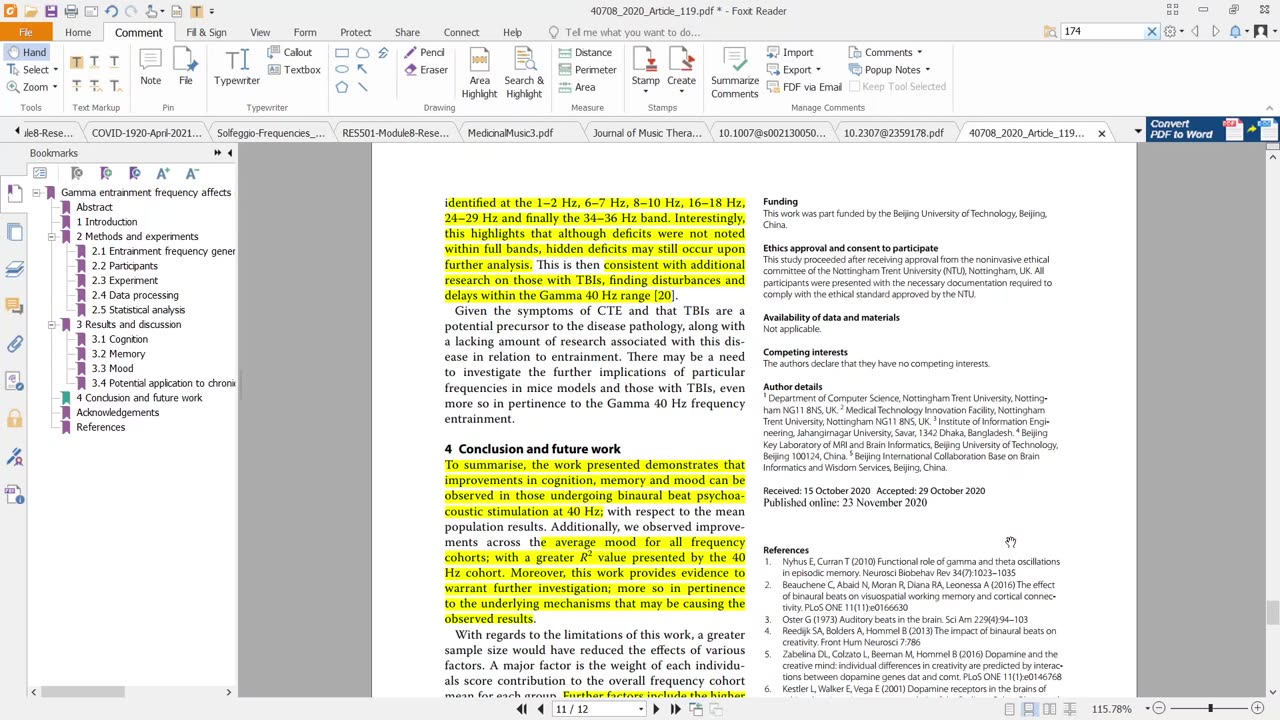The width and height of the screenshot is (1280, 720).
Task: Open the security lock side panel
Action: 14,419
